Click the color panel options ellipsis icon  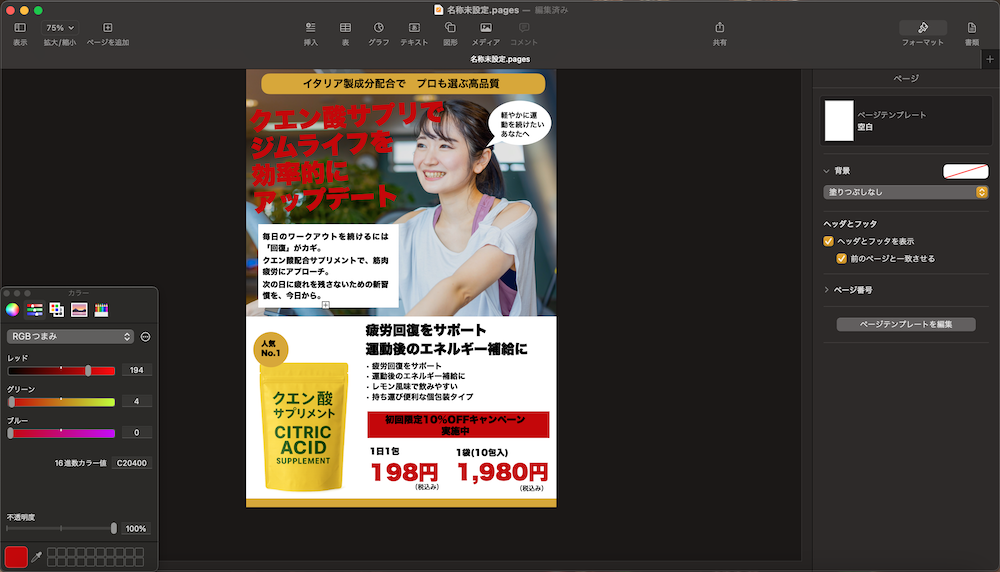point(145,337)
